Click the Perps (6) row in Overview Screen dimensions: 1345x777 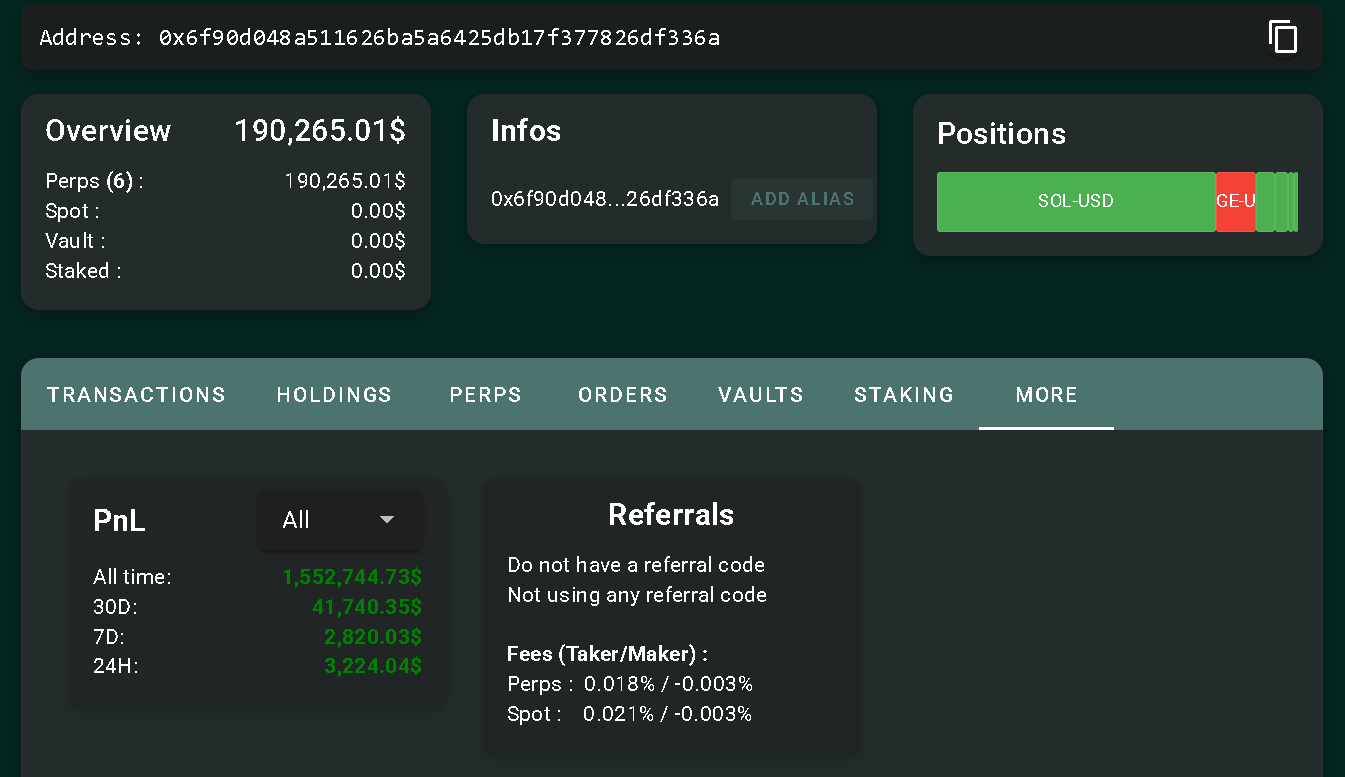(x=95, y=181)
